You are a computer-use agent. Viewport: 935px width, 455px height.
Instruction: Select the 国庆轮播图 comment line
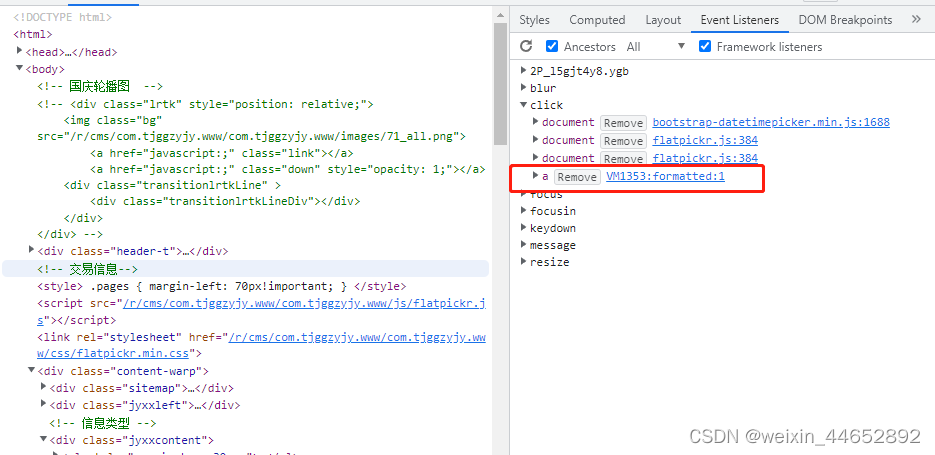(x=100, y=86)
